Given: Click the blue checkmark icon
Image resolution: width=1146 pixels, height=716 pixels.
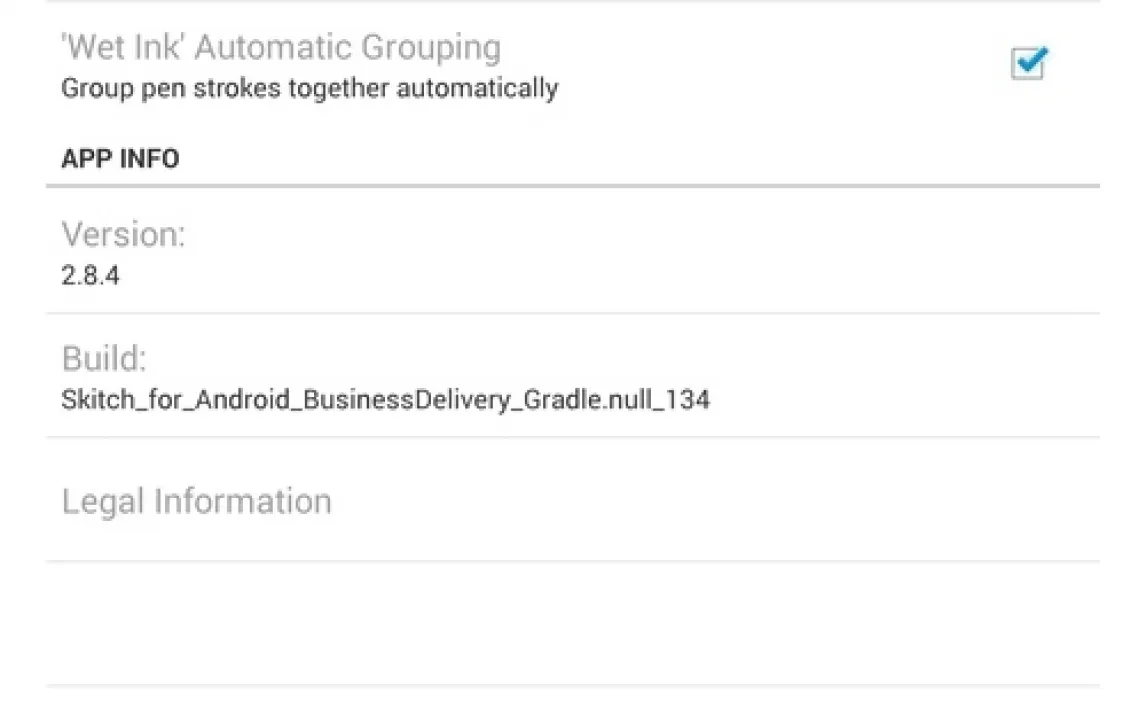Looking at the screenshot, I should point(1029,62).
